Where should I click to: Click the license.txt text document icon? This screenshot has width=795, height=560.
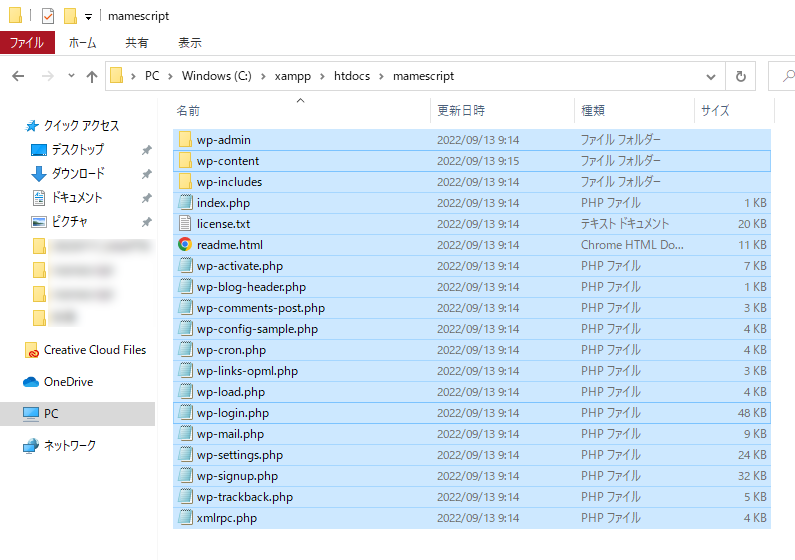tap(185, 224)
